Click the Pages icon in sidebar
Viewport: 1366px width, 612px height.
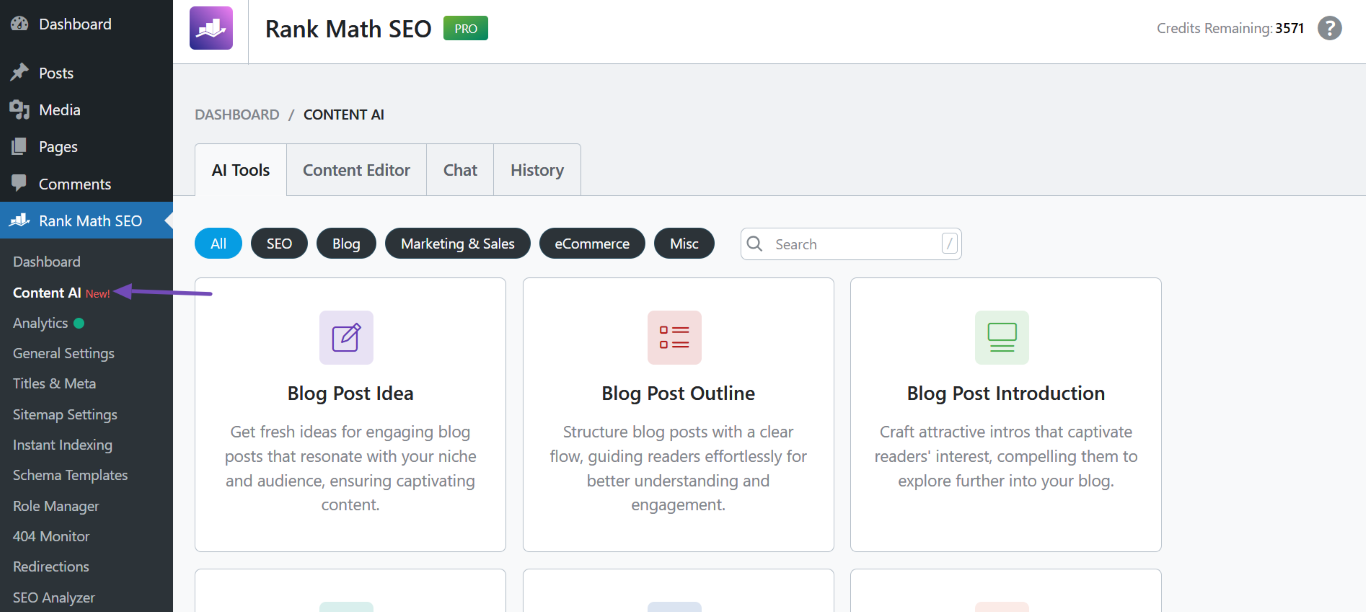(x=19, y=147)
